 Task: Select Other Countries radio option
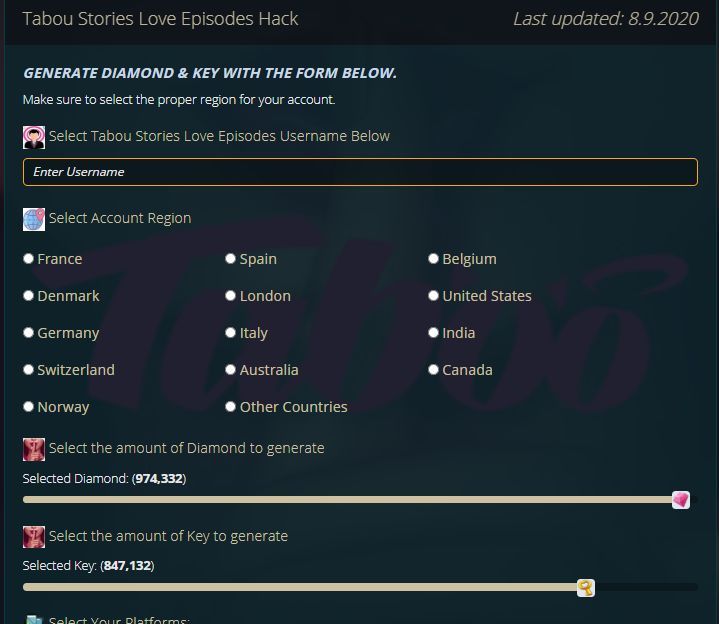pyautogui.click(x=230, y=407)
